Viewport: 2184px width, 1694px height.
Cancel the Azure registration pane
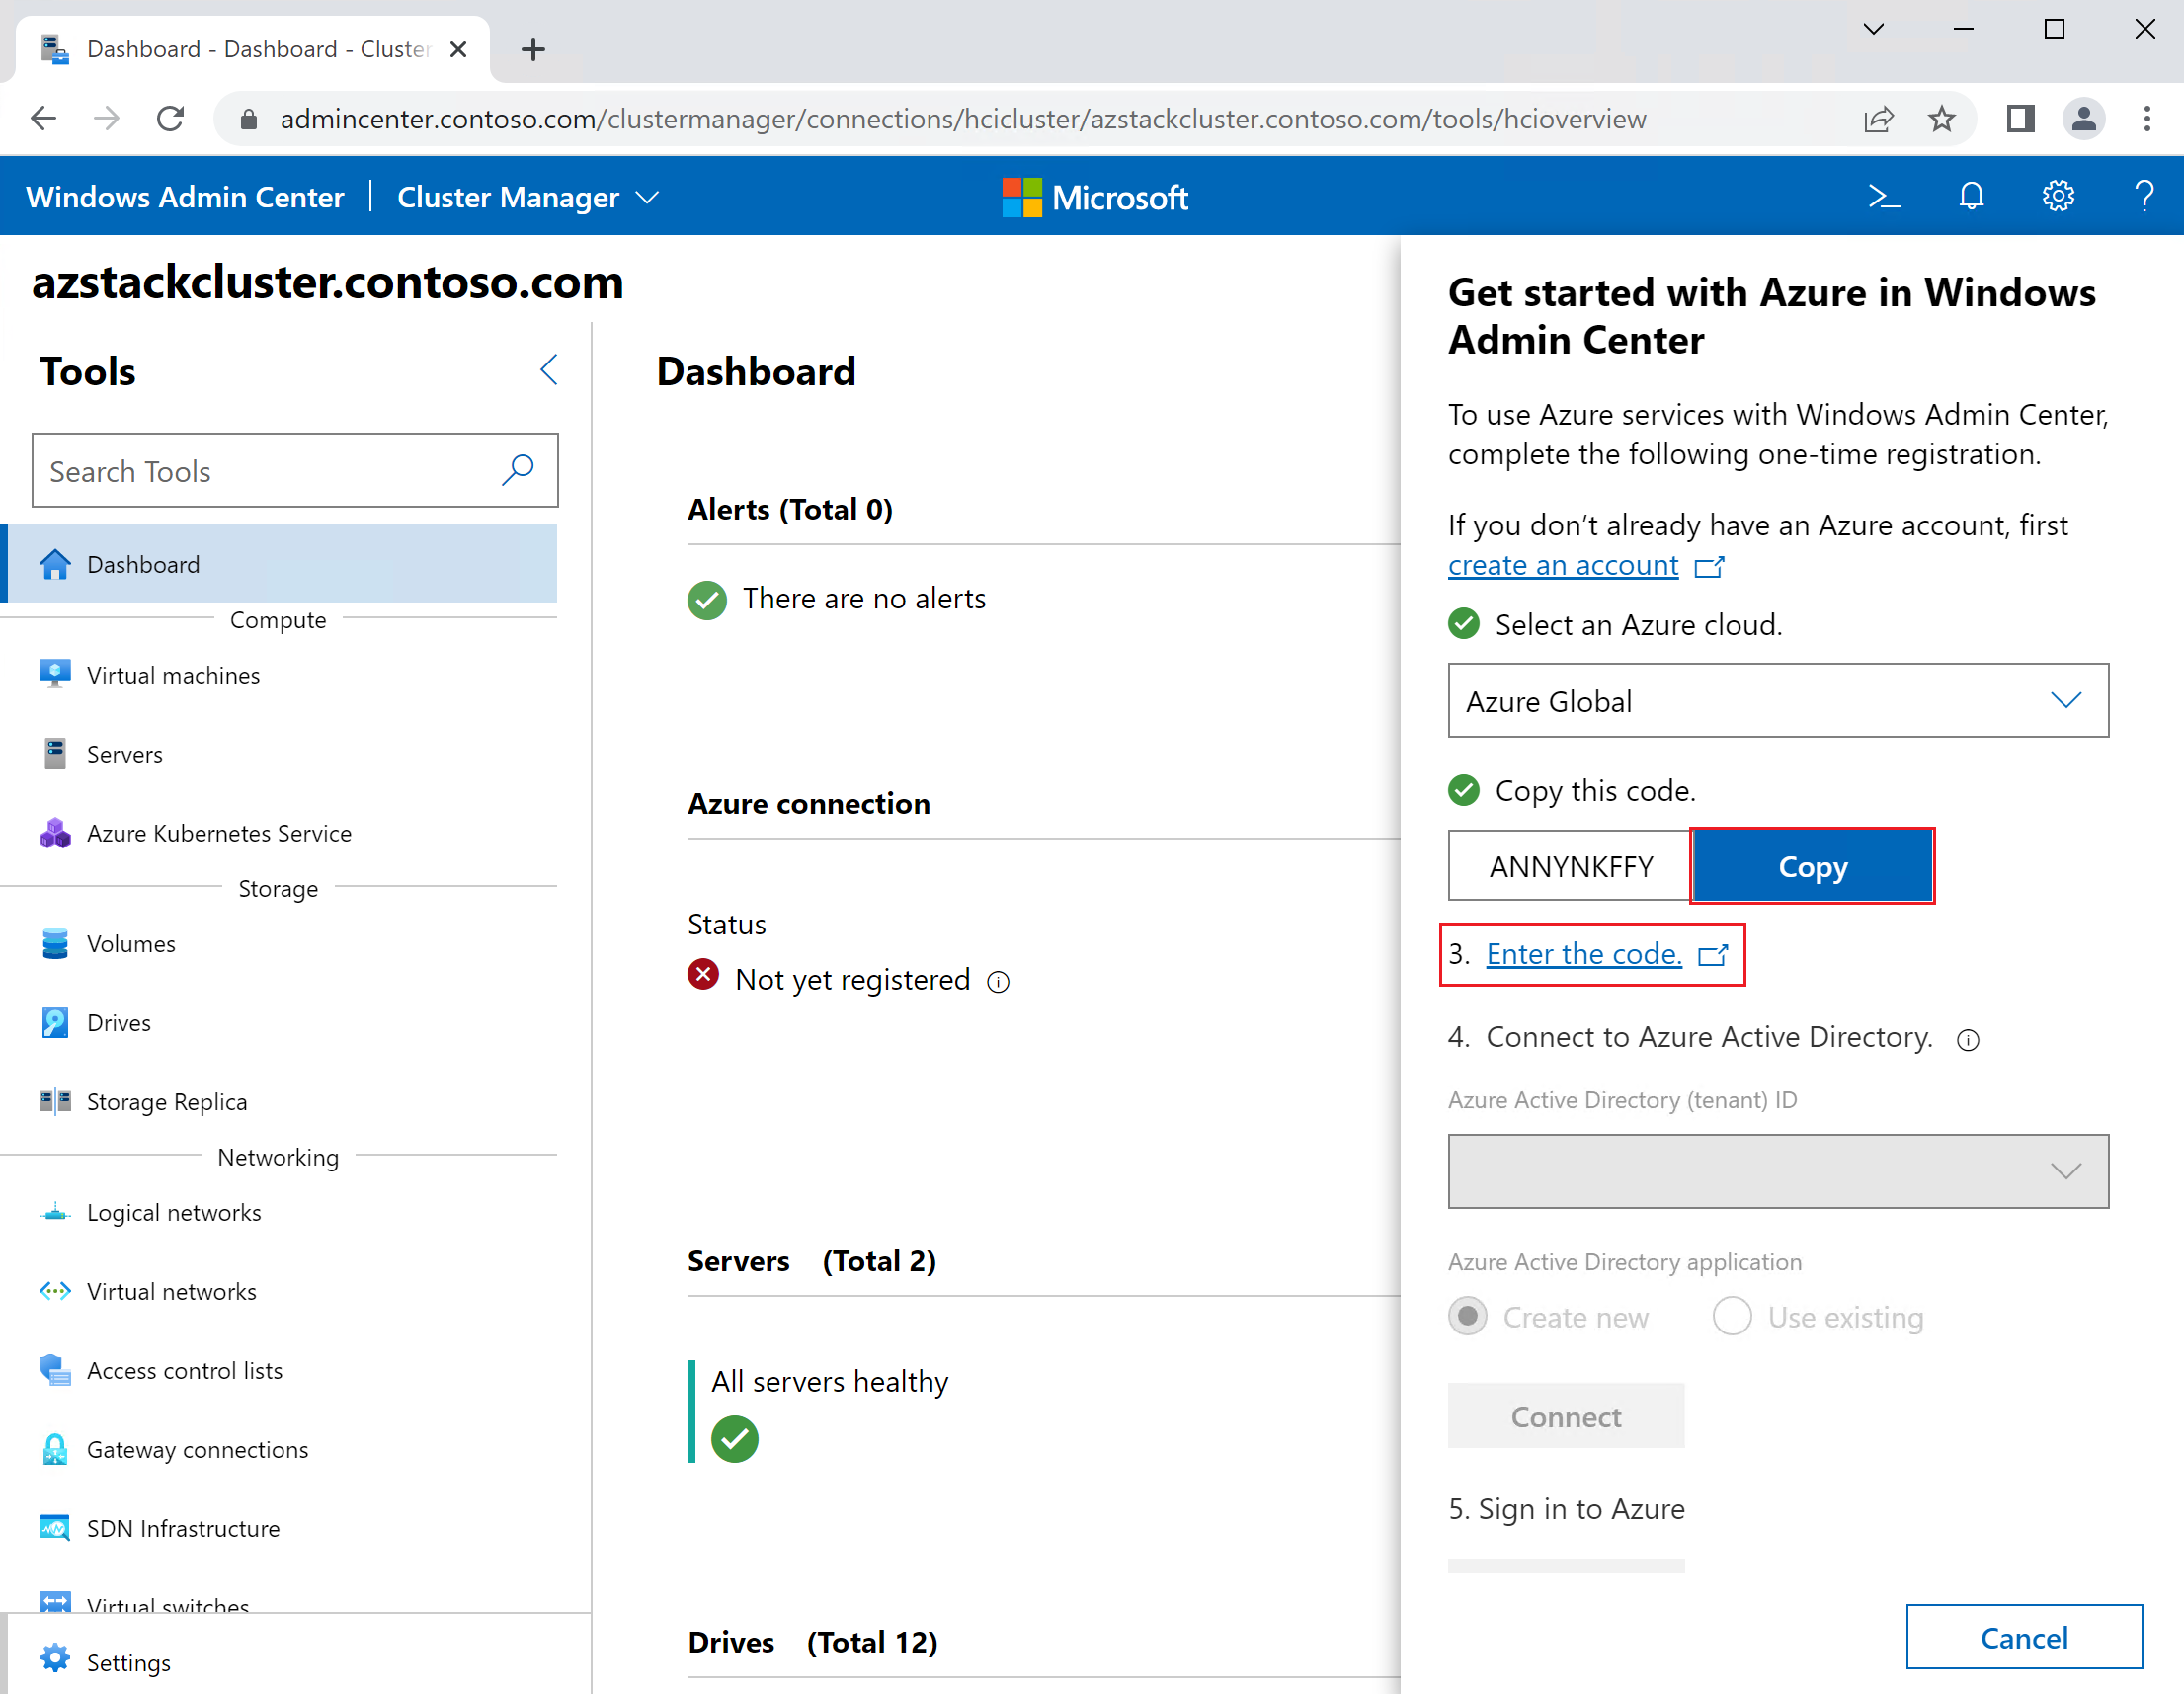2024,1637
